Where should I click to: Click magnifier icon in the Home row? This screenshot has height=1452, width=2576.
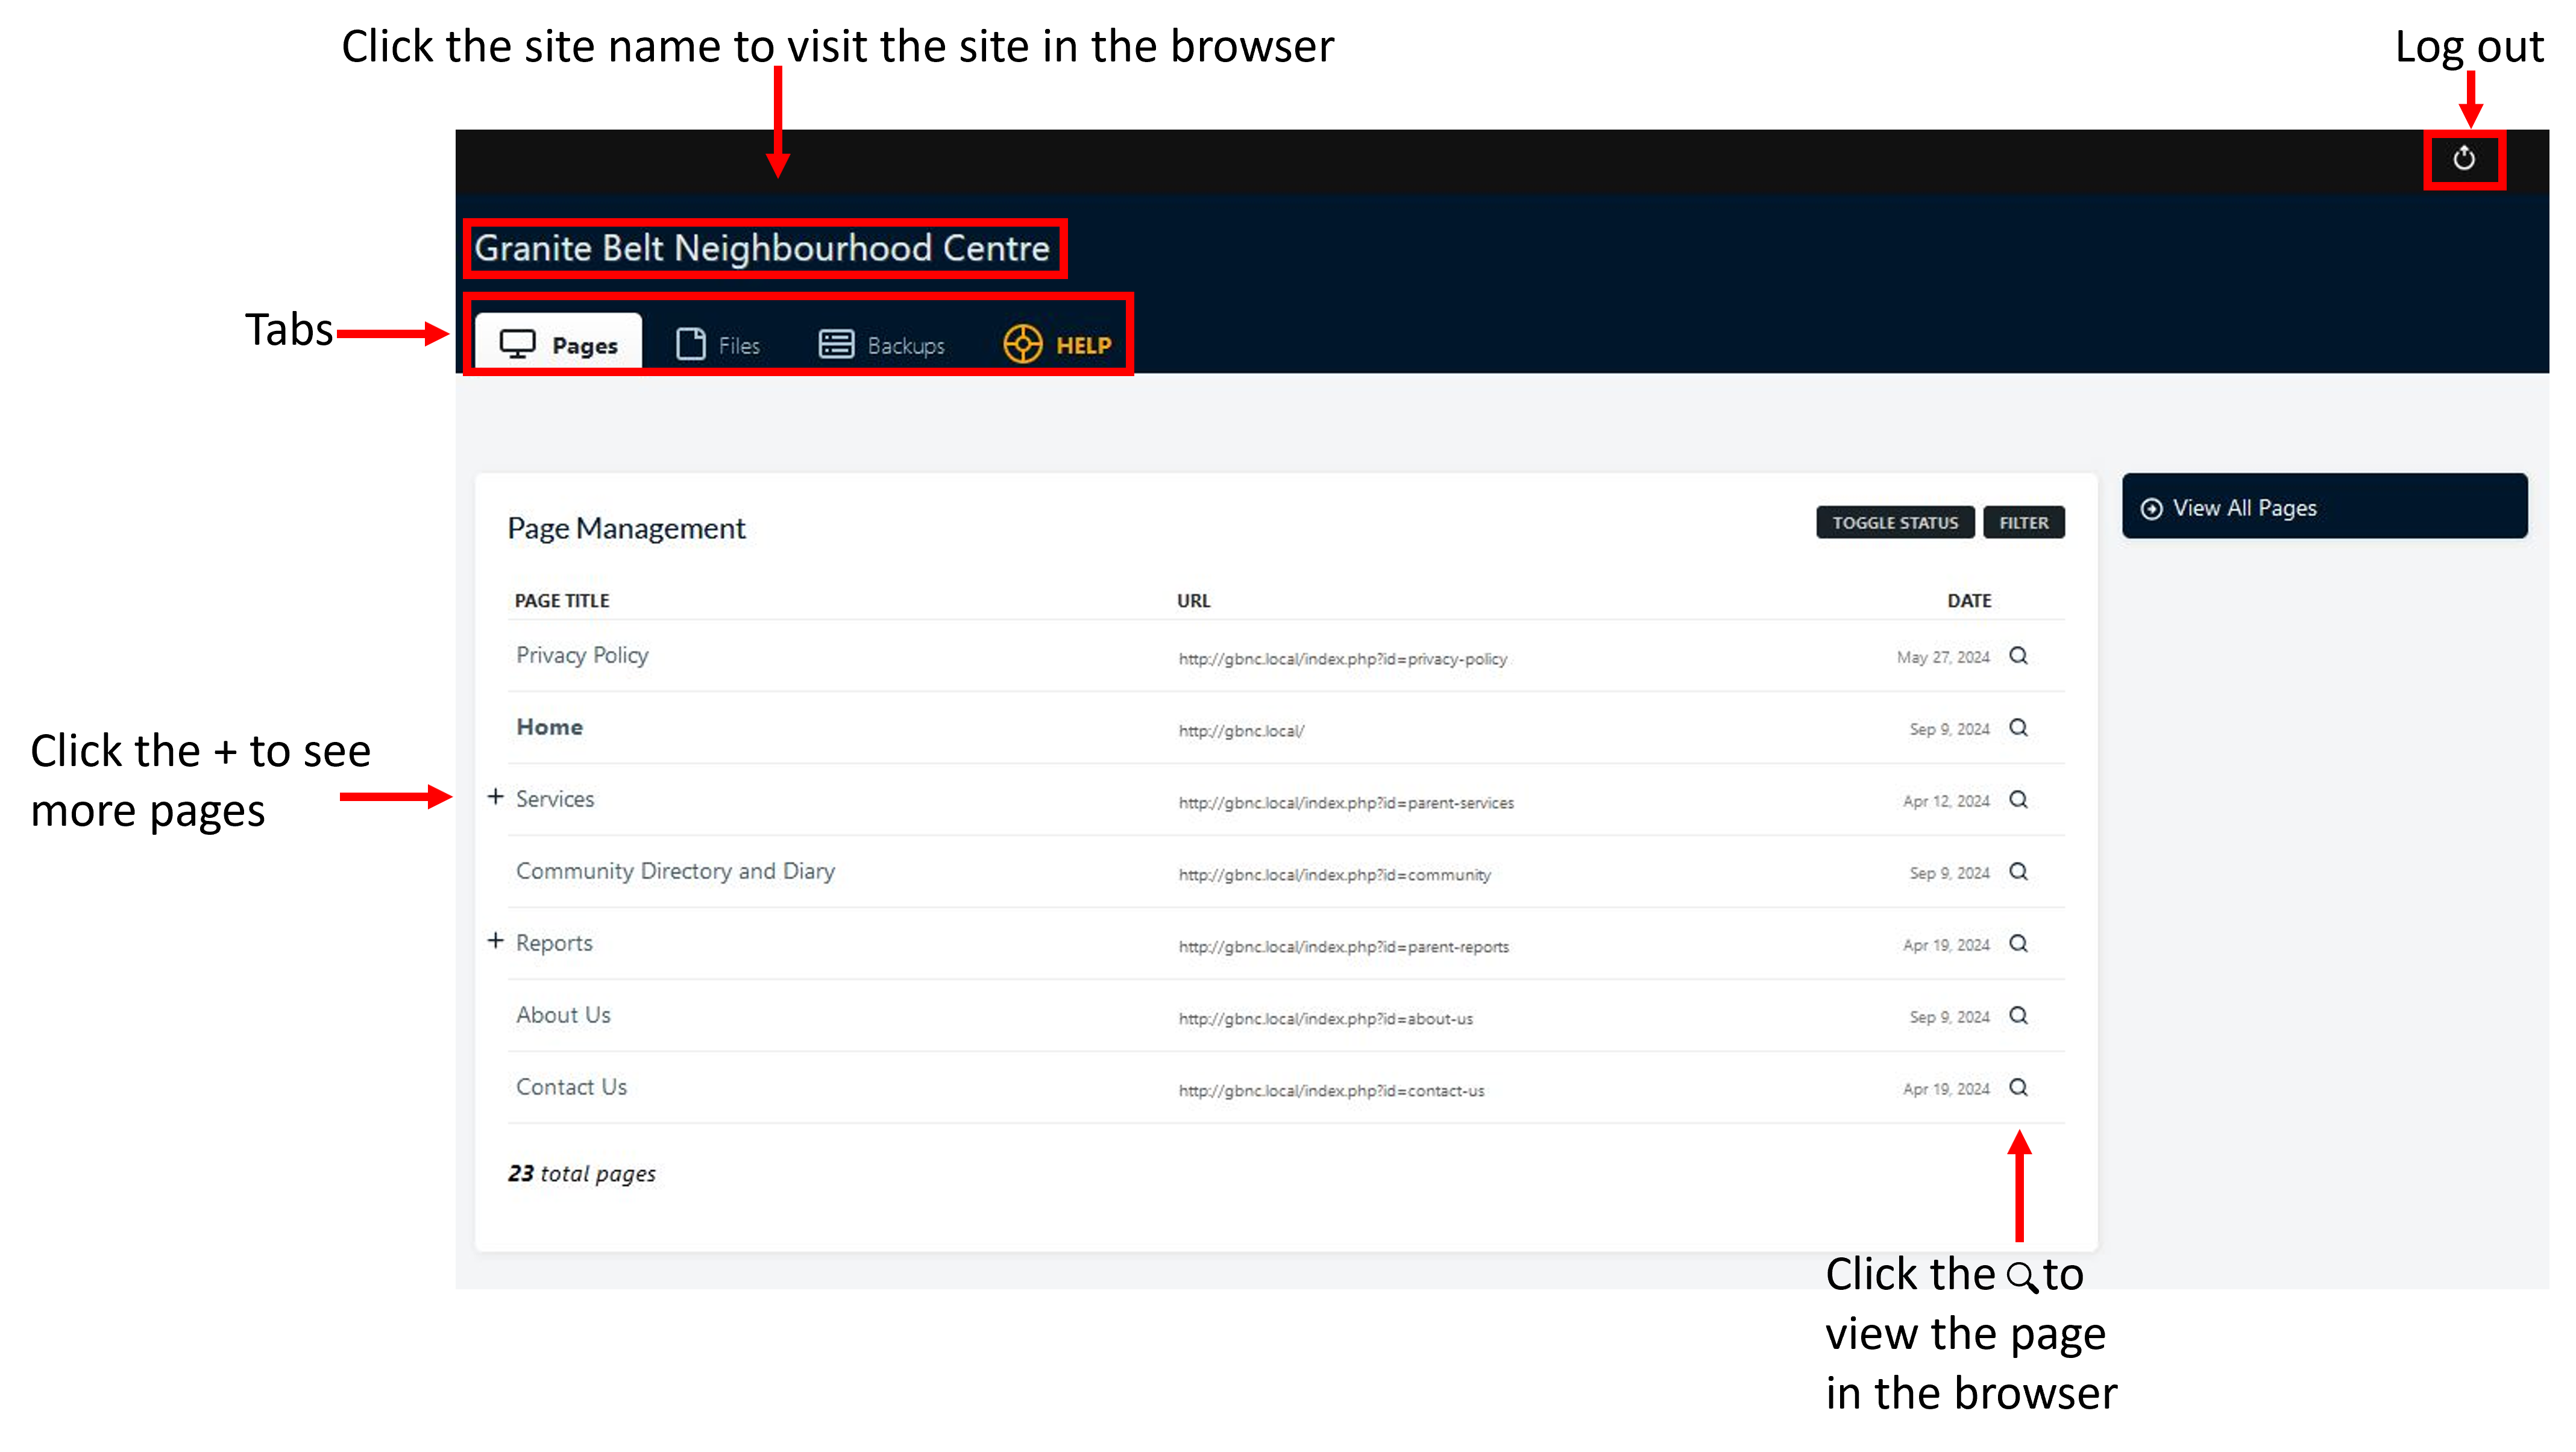2018,728
